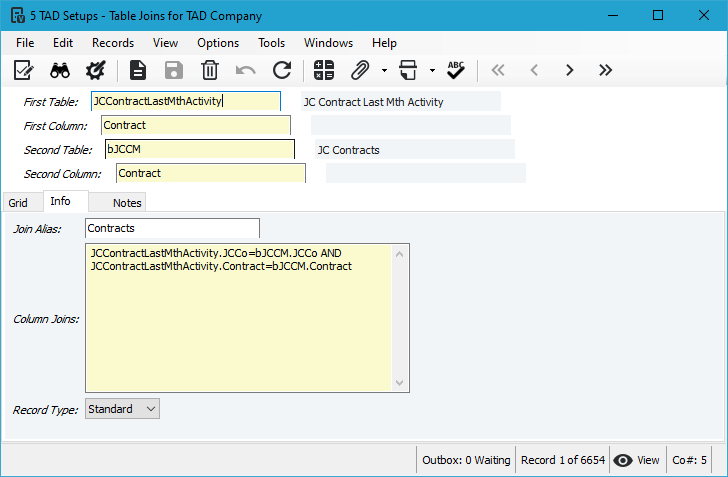Expand the print options dropdown arrow

point(432,71)
